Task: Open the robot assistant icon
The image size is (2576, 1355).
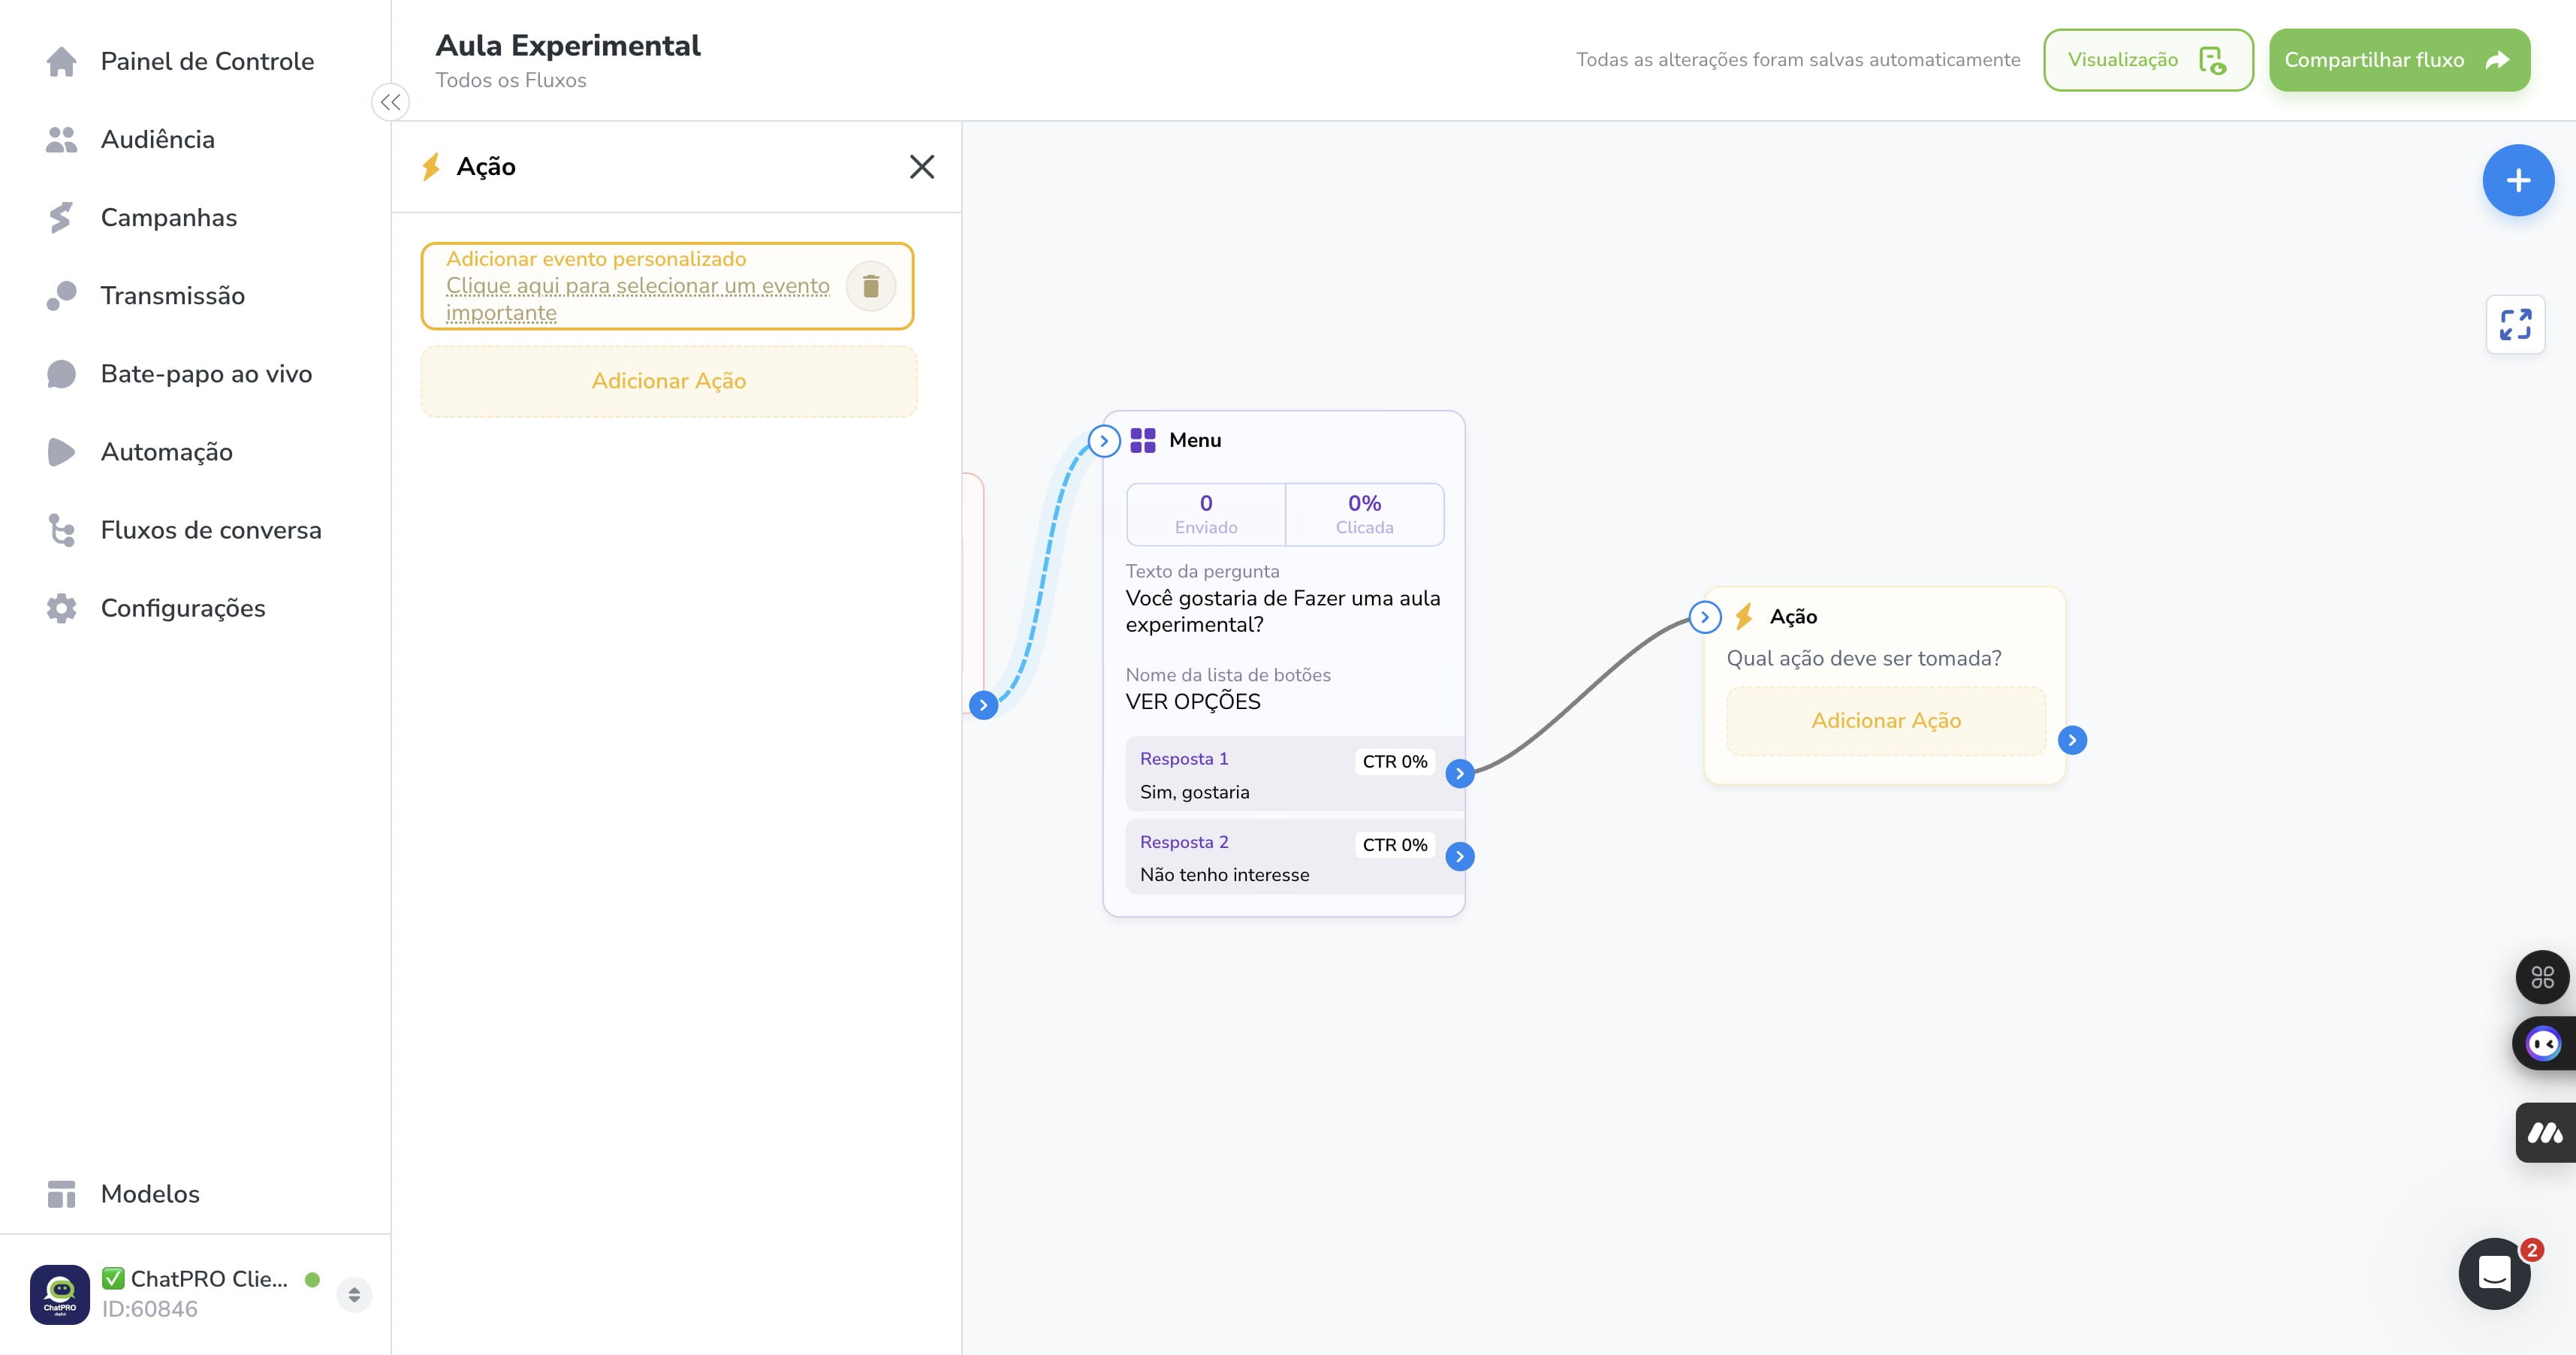Action: coord(2543,1044)
